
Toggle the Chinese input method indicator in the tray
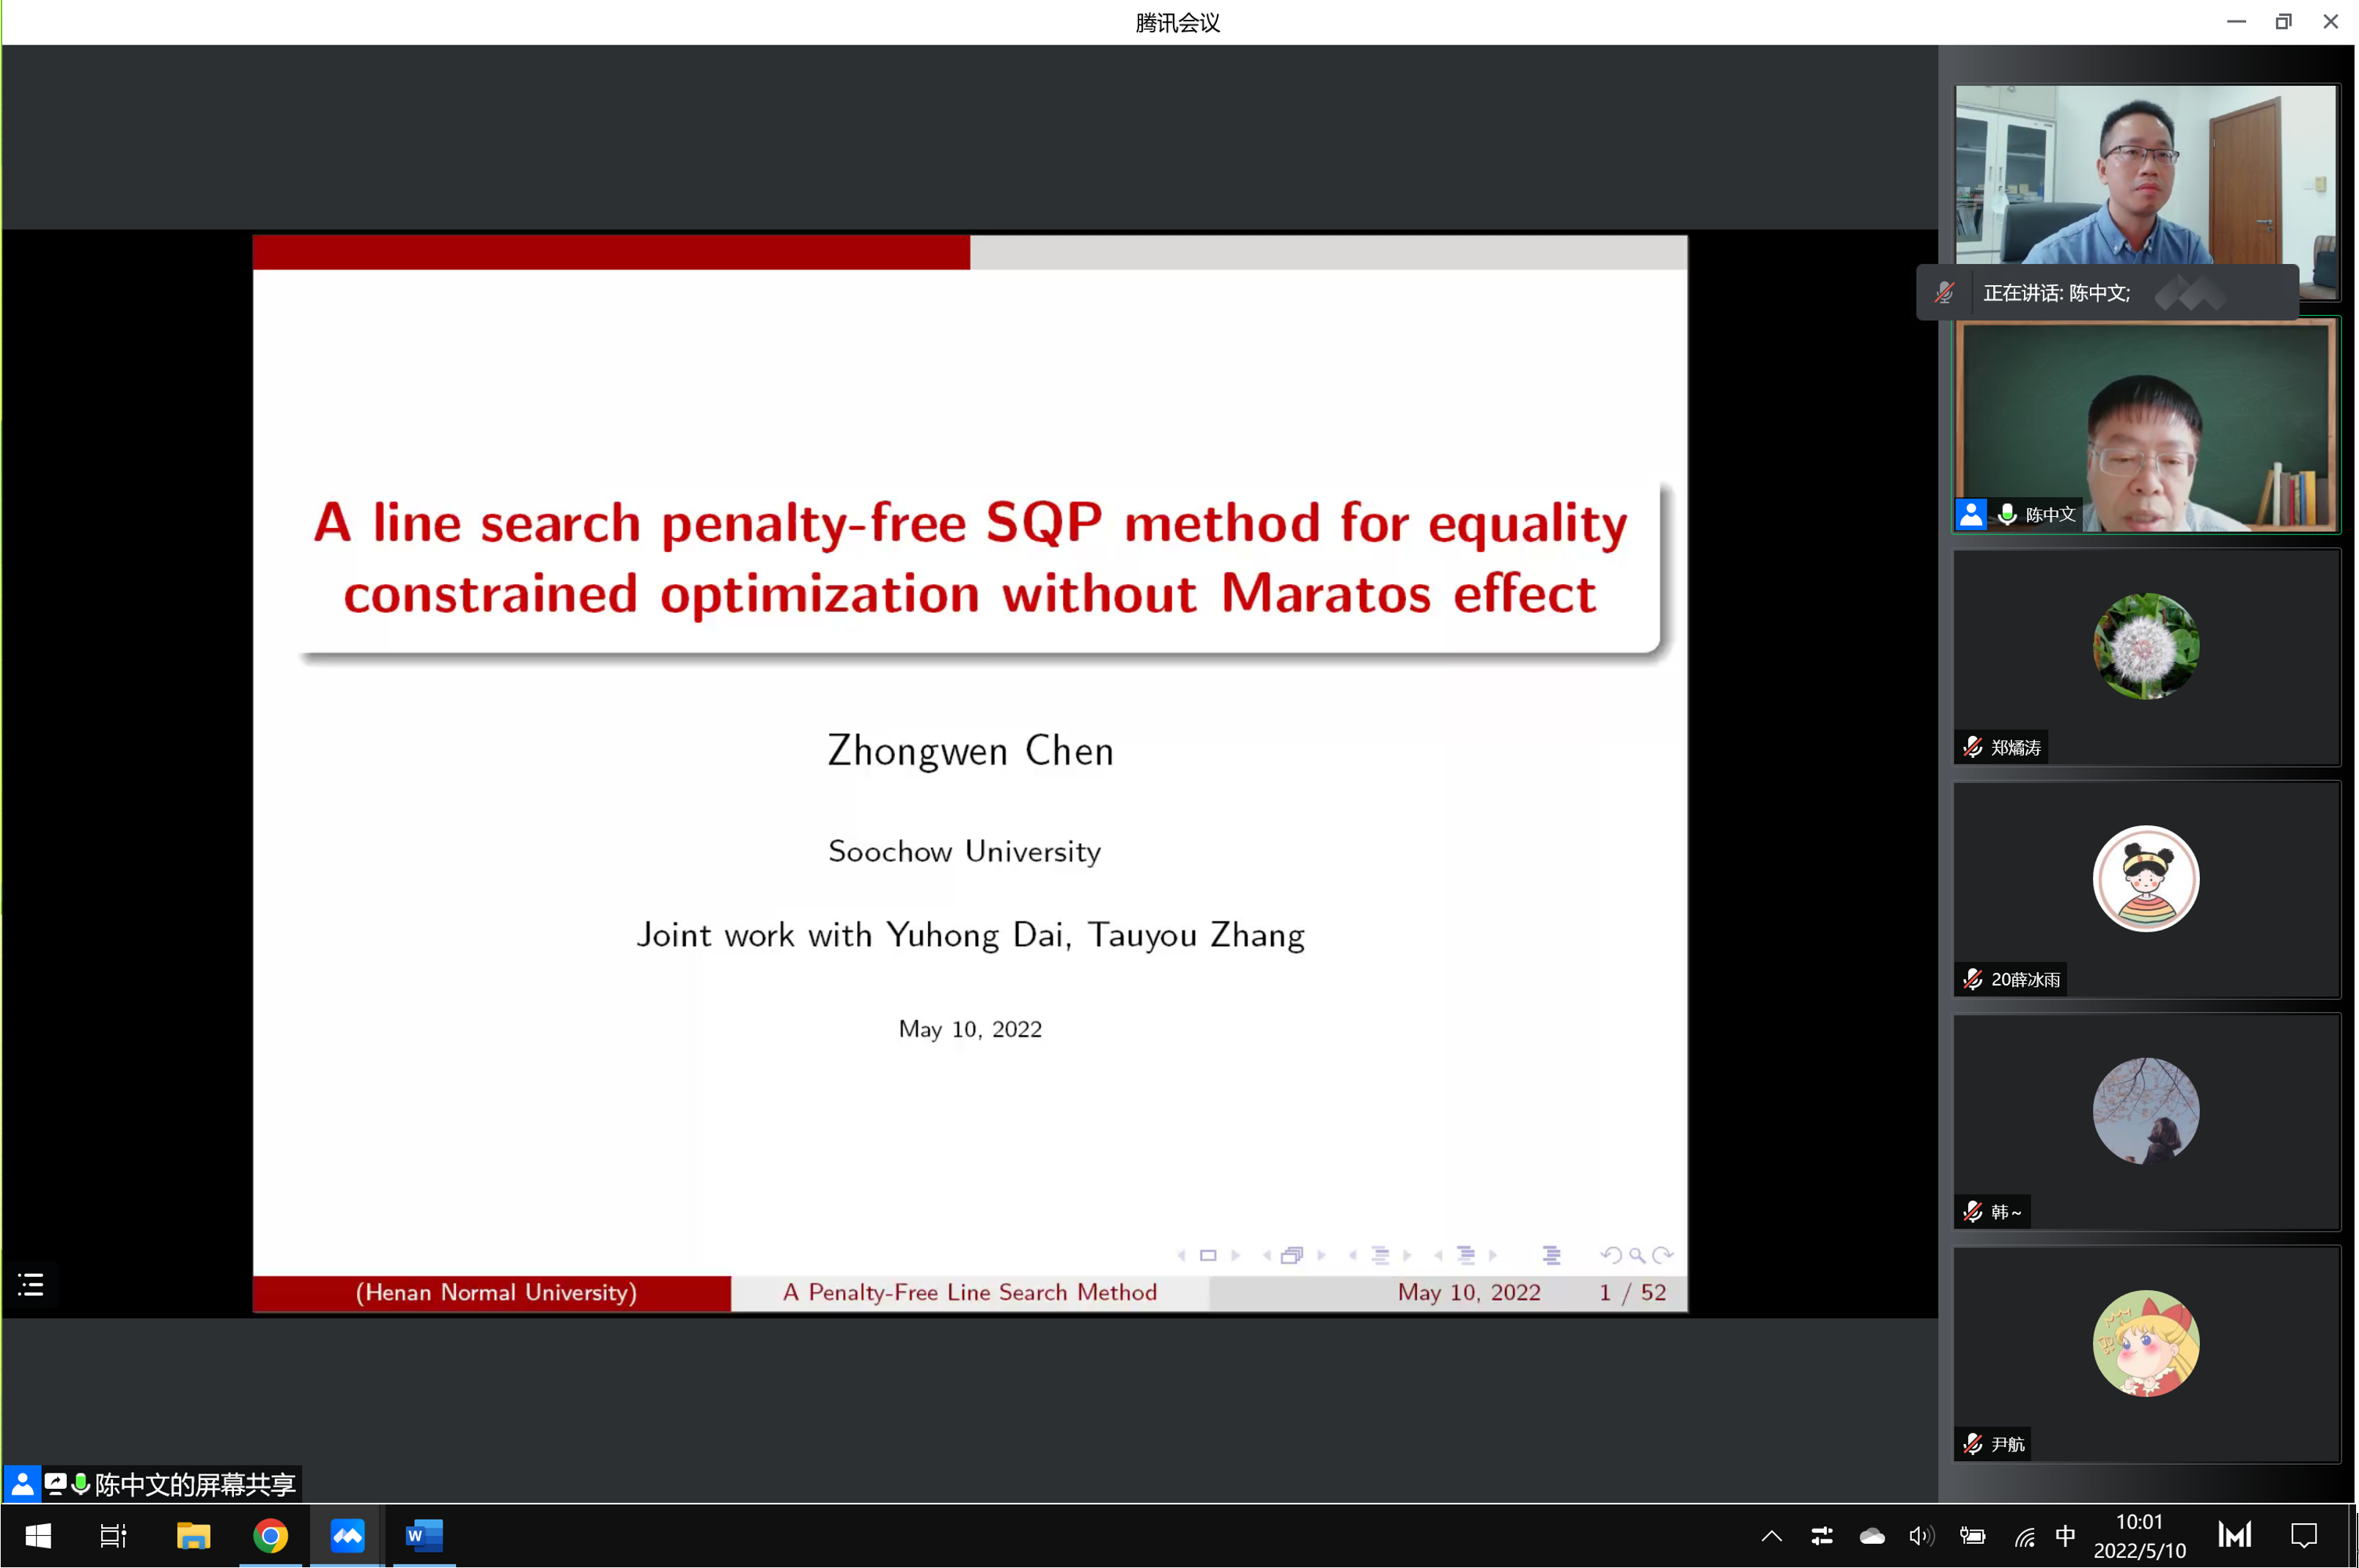pyautogui.click(x=2065, y=1535)
